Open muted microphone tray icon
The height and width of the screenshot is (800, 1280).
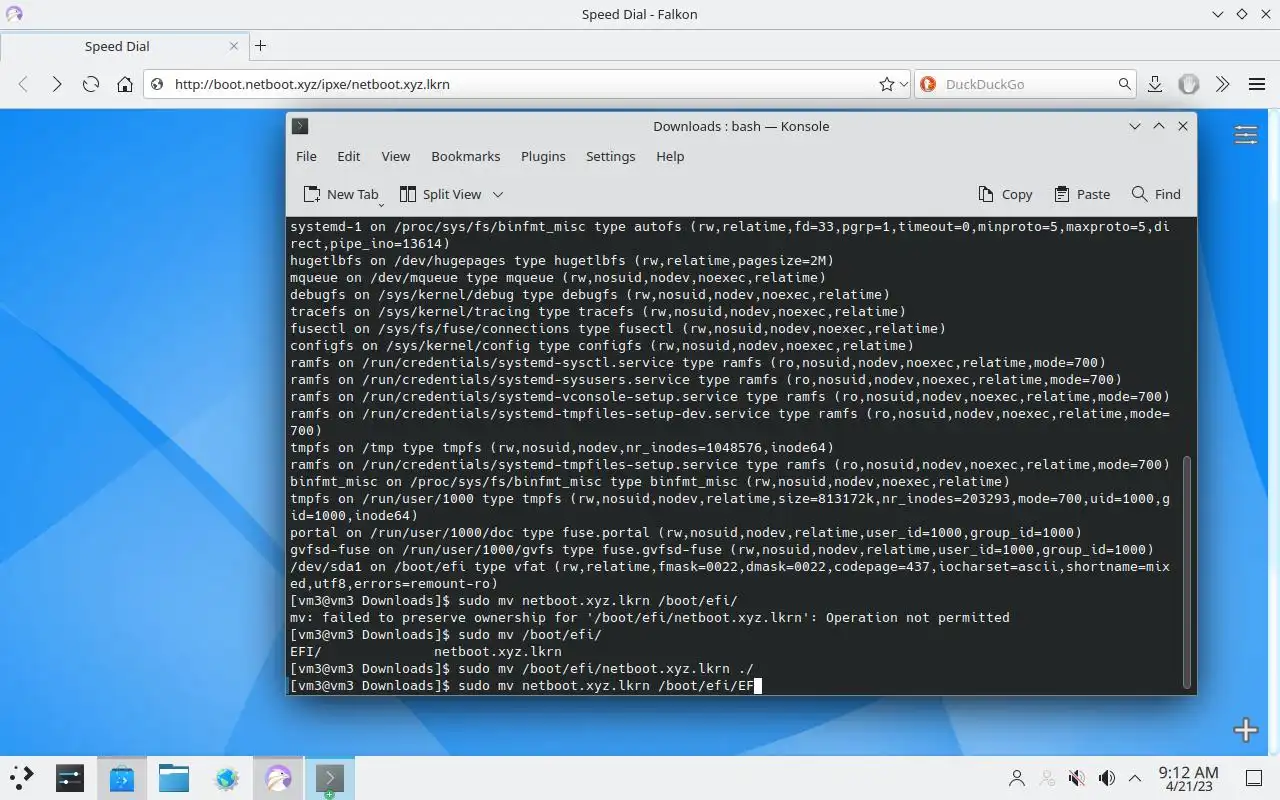click(1077, 778)
